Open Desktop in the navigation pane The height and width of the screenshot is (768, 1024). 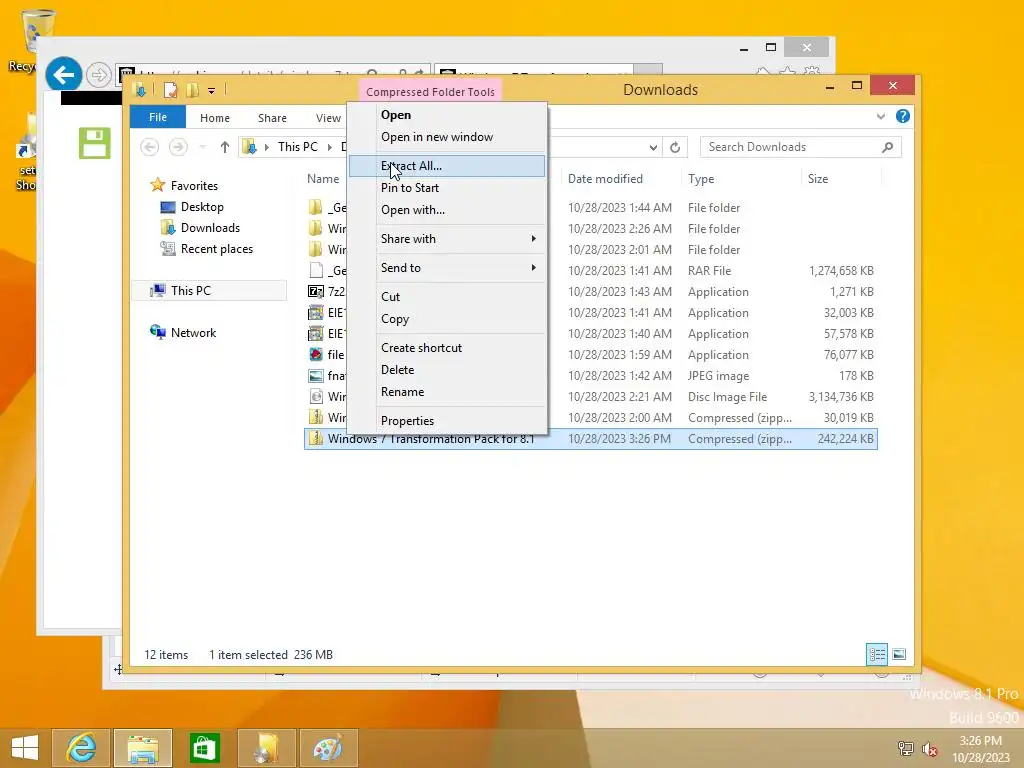(x=202, y=207)
